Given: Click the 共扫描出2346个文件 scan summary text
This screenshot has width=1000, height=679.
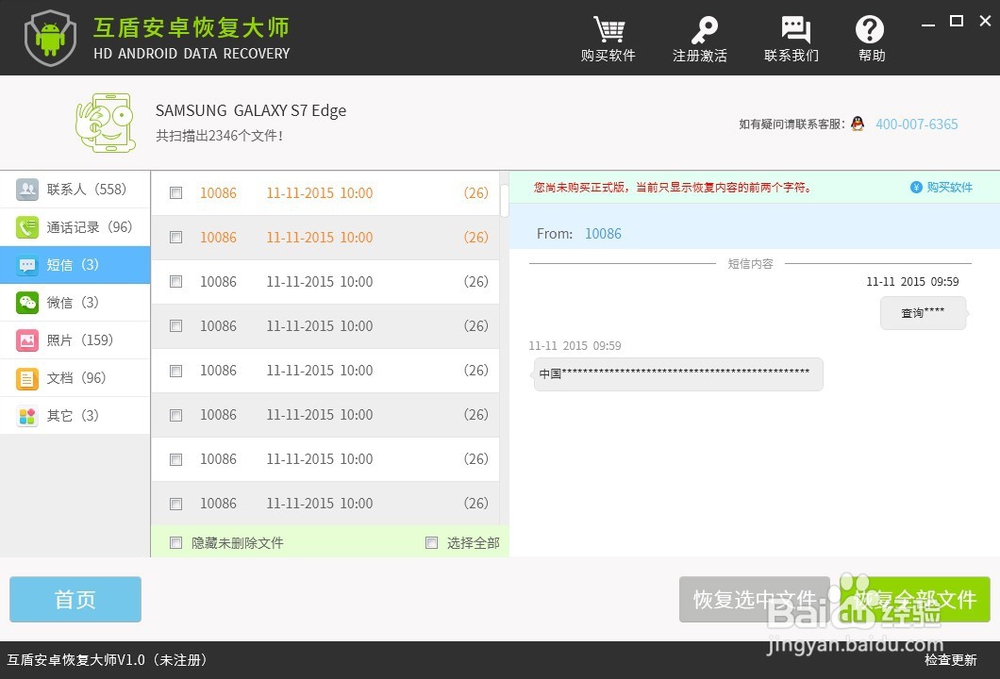Looking at the screenshot, I should 219,135.
